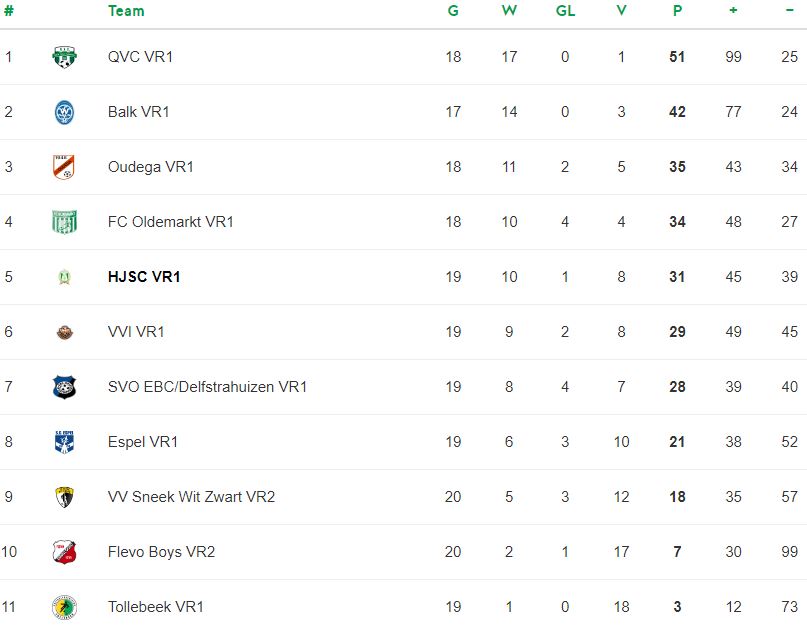Select the VV Sneek Wit Zwart crest
Screen dimensions: 807x626
(x=64, y=497)
